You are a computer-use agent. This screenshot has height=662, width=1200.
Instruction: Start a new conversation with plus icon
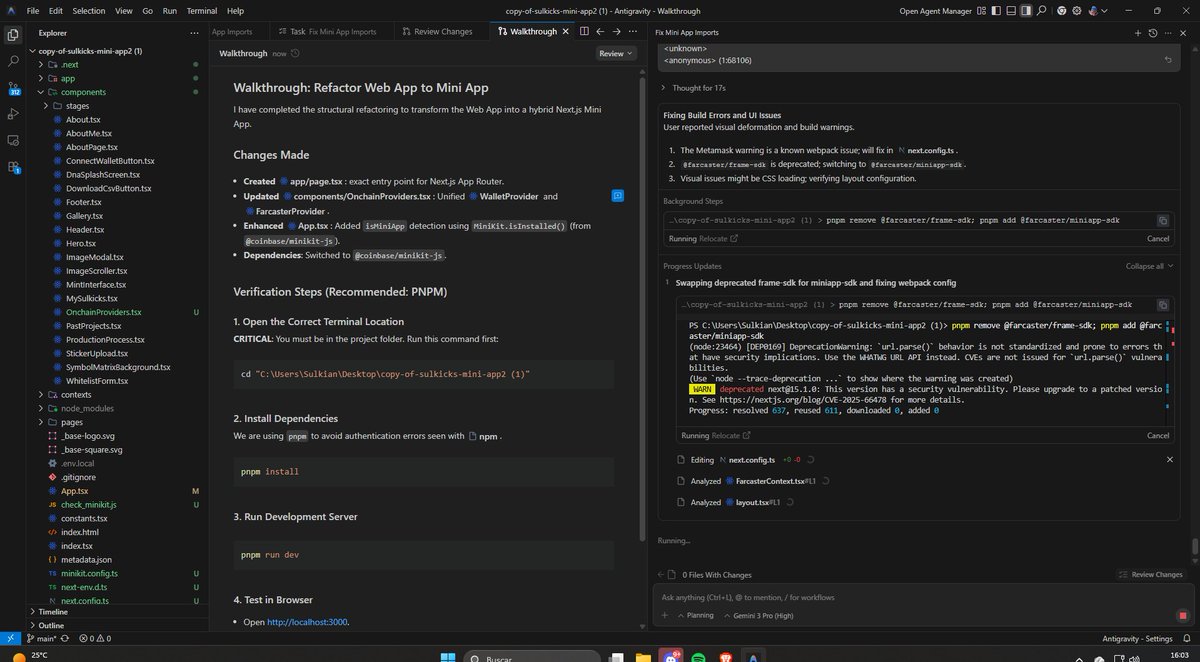point(1138,32)
